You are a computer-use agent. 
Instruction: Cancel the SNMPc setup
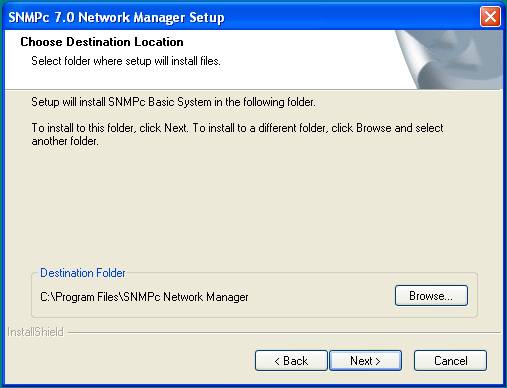(450, 360)
